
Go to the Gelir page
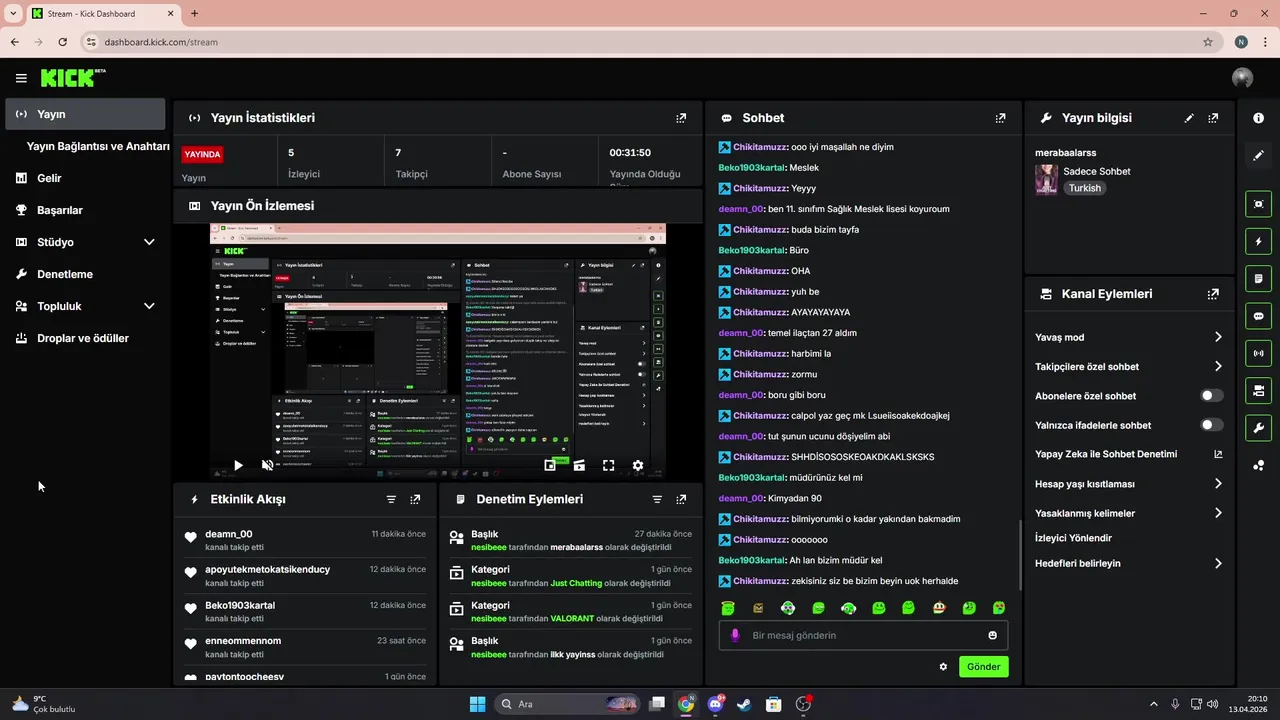pos(85,178)
